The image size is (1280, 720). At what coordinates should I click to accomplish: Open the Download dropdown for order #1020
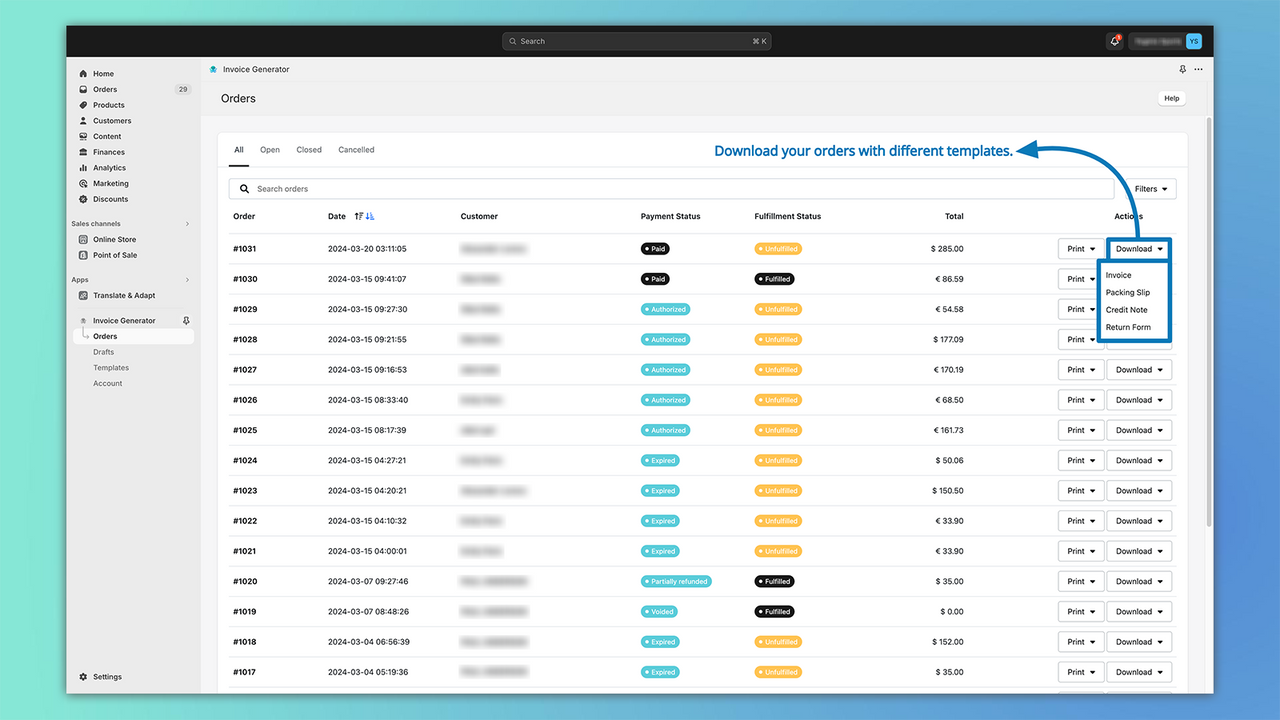click(1139, 581)
